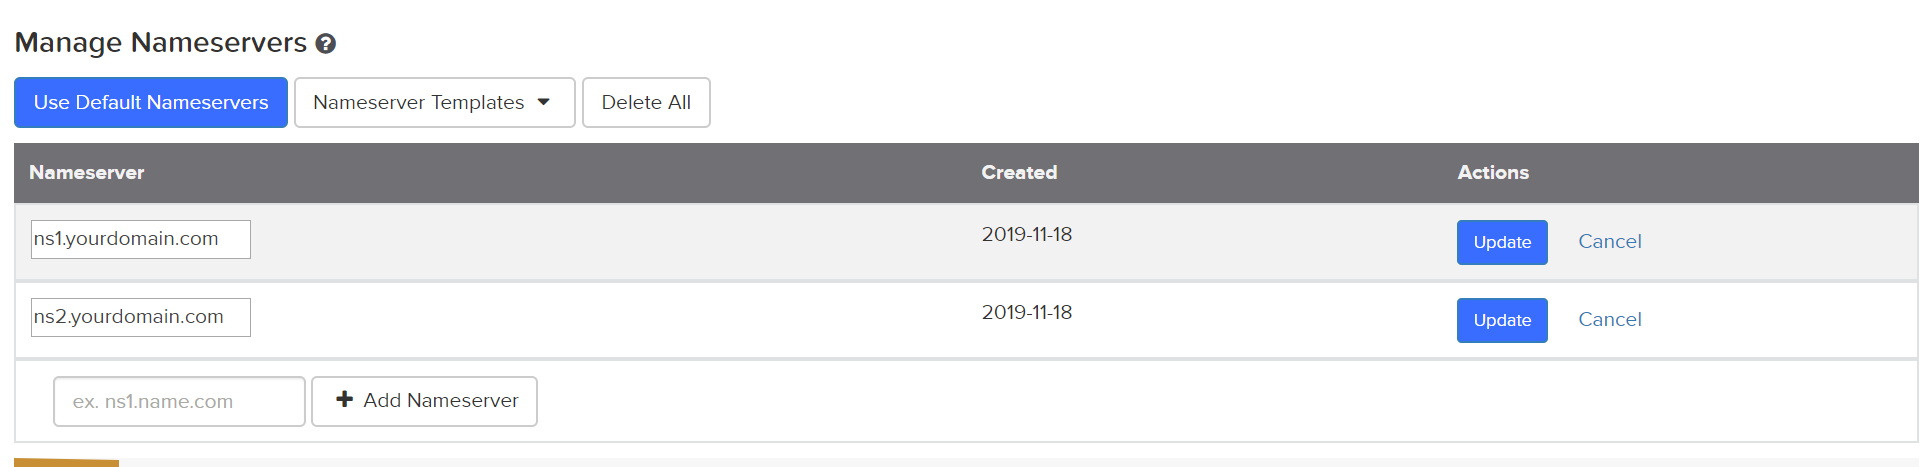Cancel editing the ns2.yourdomain.com row
Screen dimensions: 1932x467
tap(1610, 319)
